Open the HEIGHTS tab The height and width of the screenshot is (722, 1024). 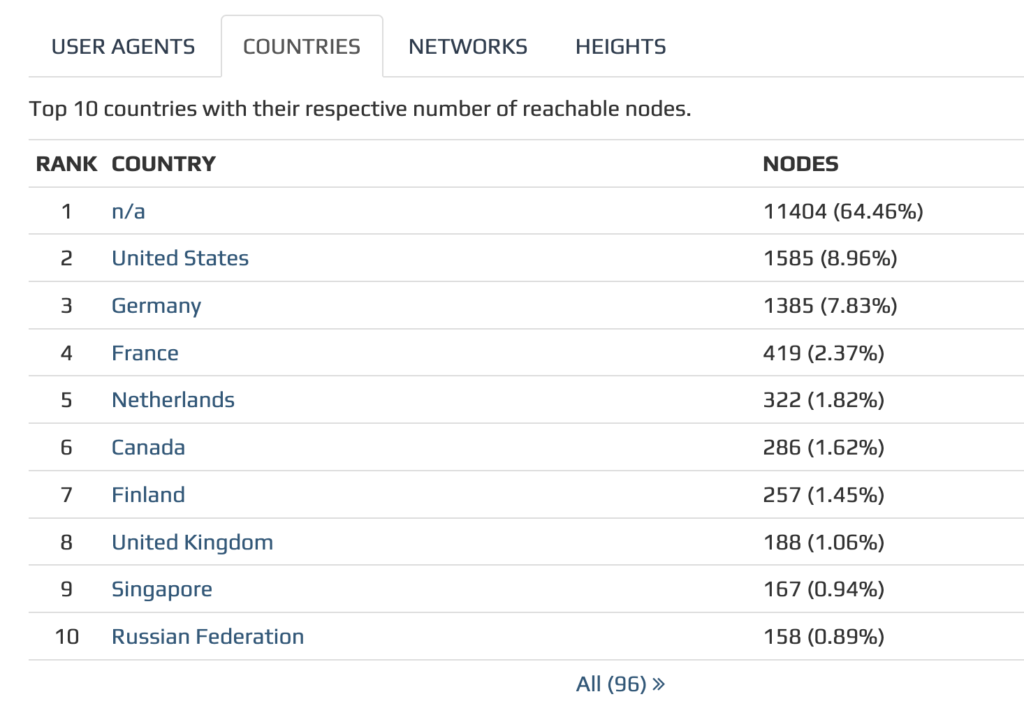coord(619,46)
